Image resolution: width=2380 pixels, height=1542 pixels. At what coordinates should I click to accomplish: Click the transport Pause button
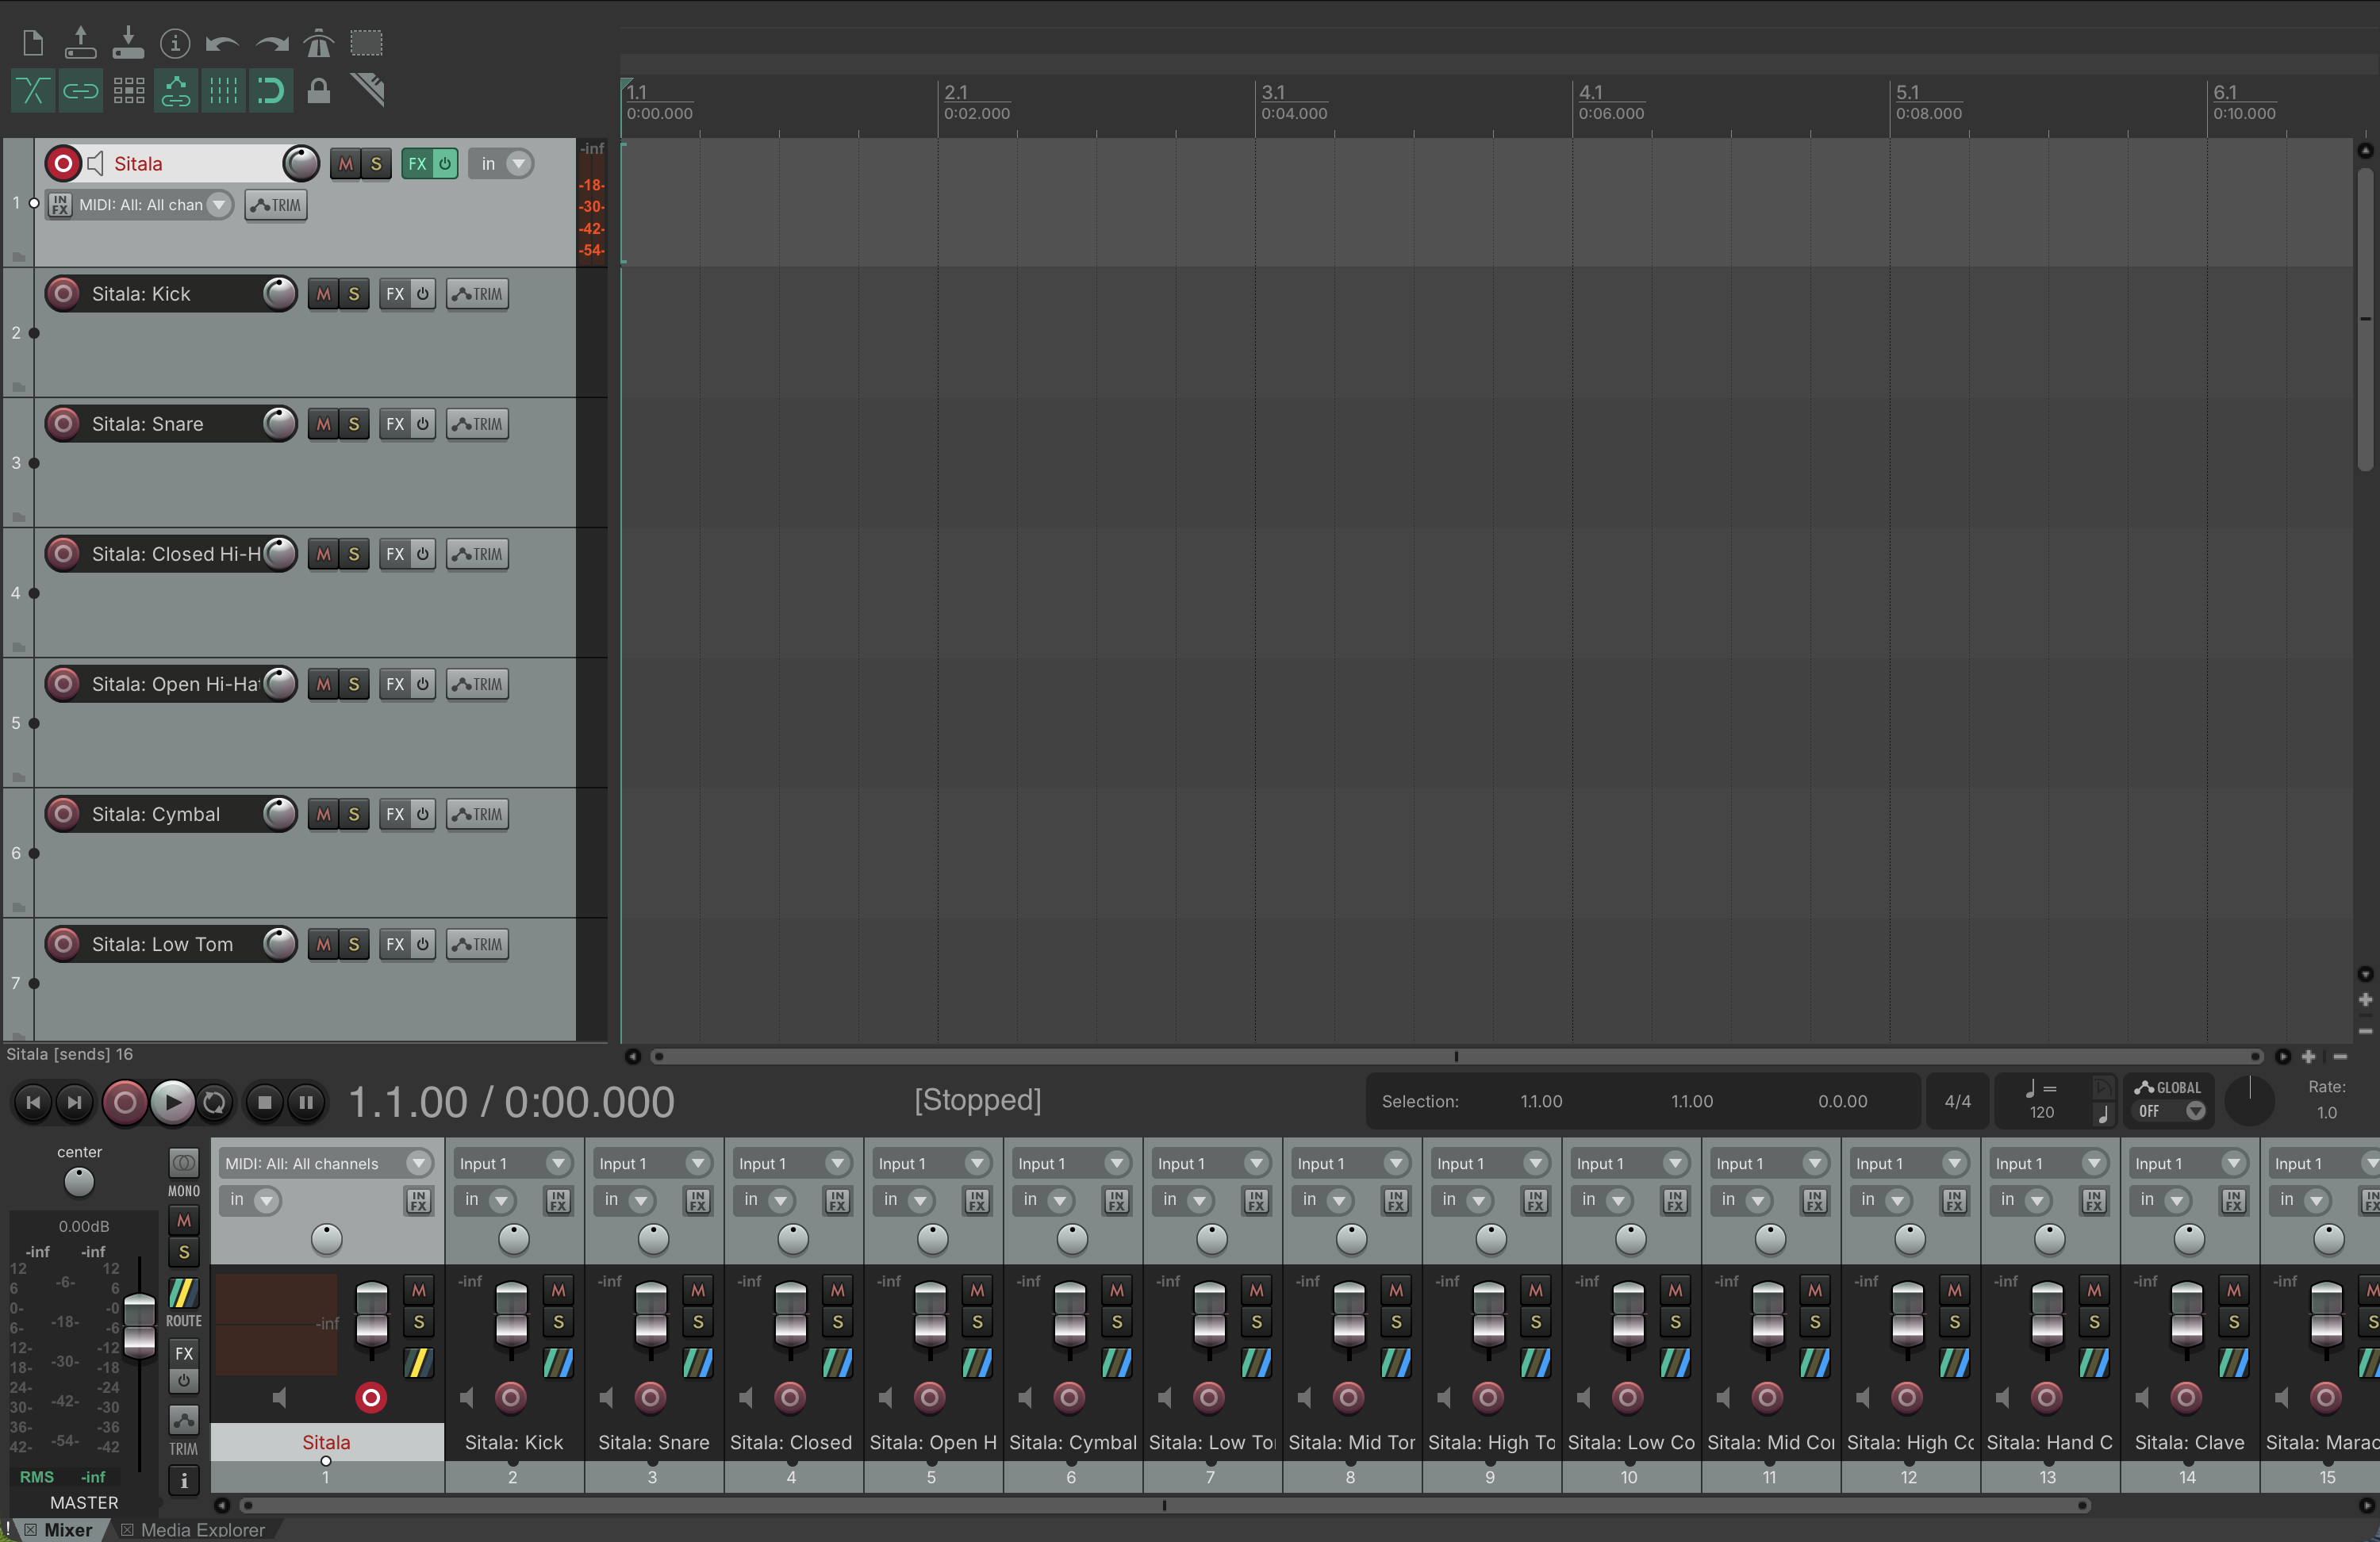(306, 1102)
